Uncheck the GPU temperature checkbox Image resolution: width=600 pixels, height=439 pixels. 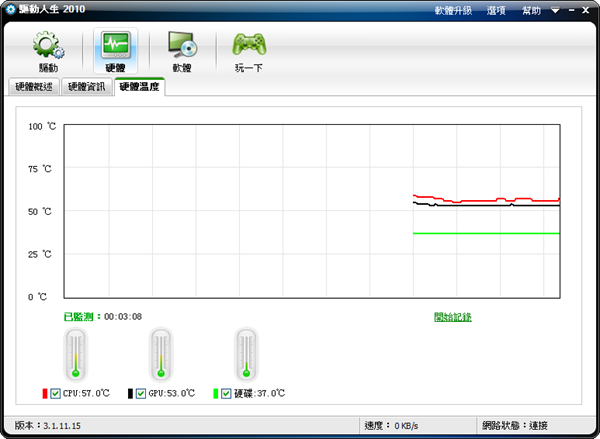pos(141,393)
